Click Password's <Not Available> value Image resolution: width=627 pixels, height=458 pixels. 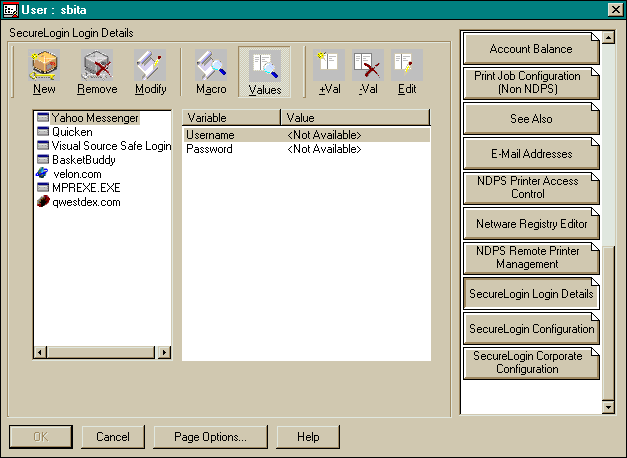pyautogui.click(x=324, y=149)
